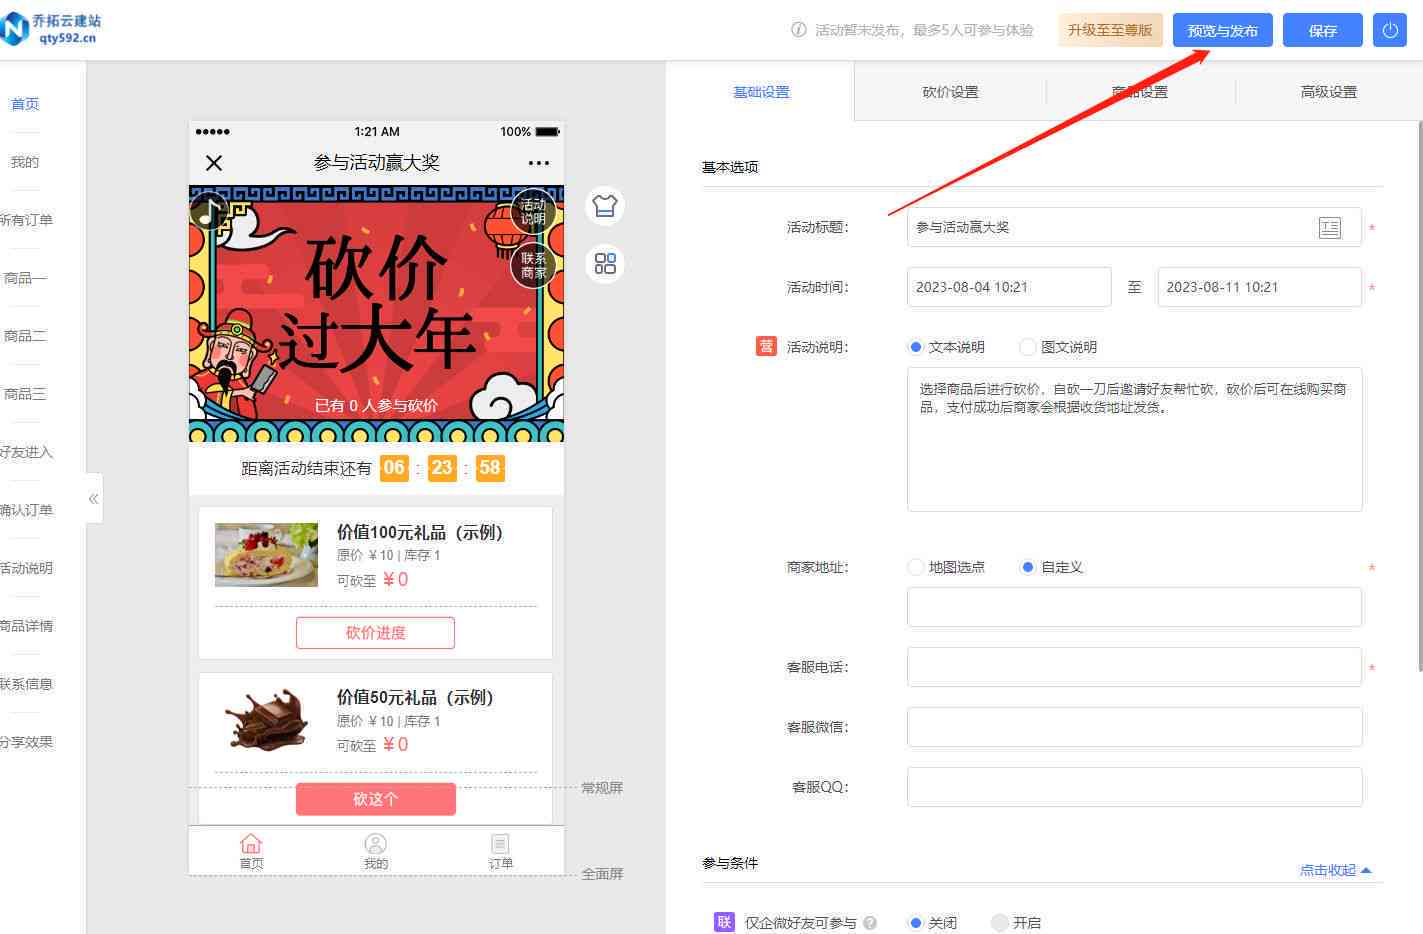Click the music note icon on banner
Viewport: 1423px width, 934px height.
coord(209,210)
